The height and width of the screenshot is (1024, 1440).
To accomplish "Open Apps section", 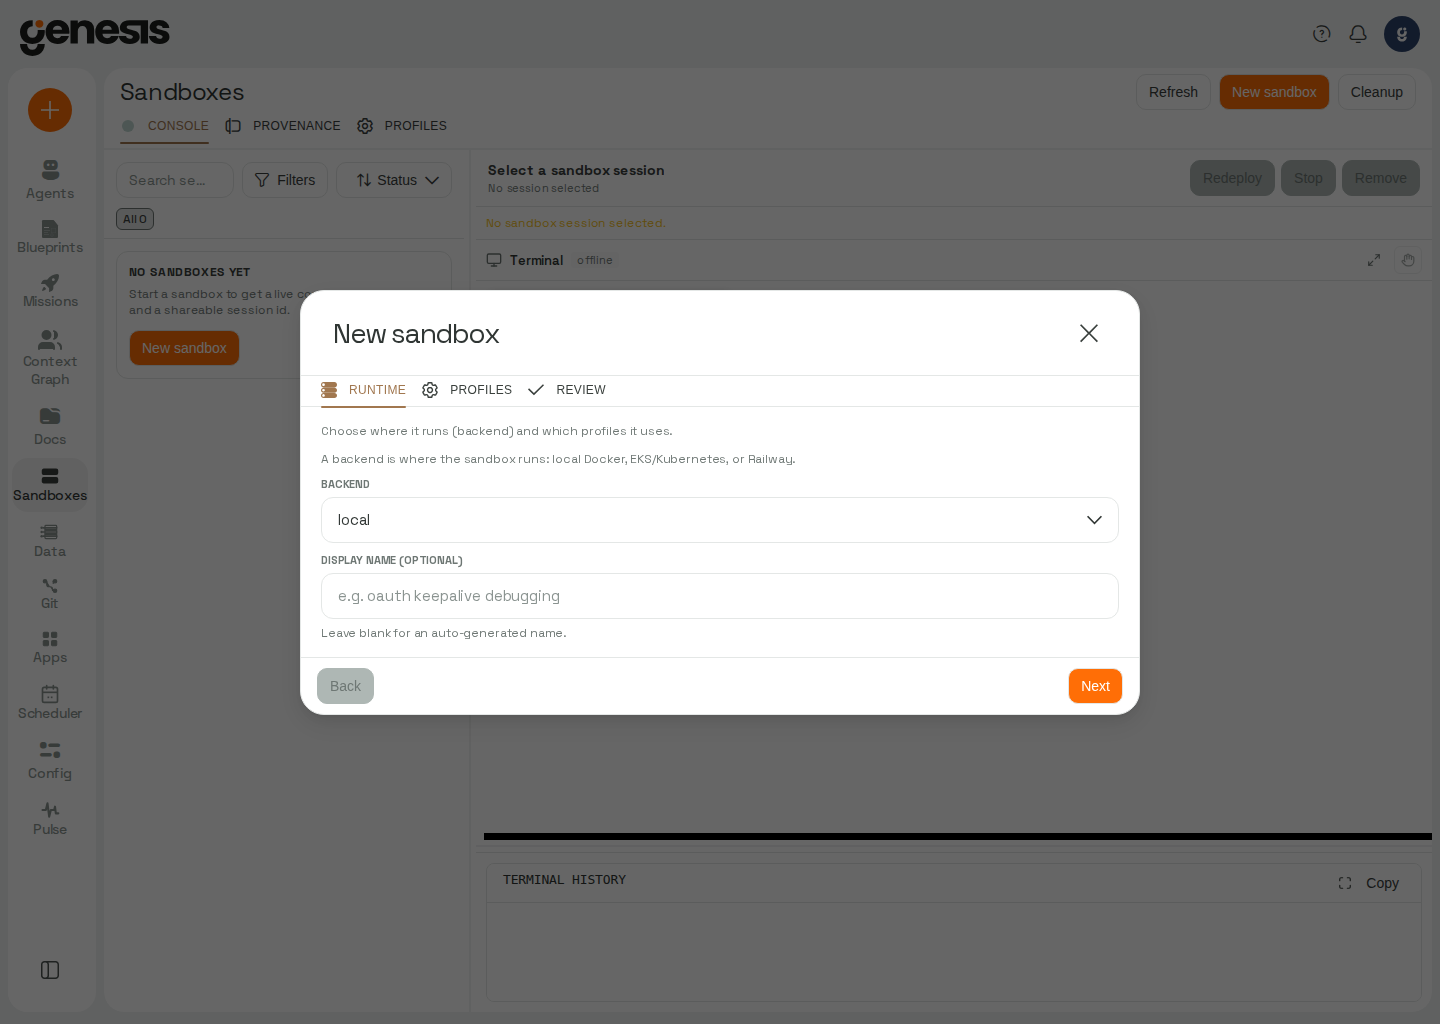I will pyautogui.click(x=50, y=648).
